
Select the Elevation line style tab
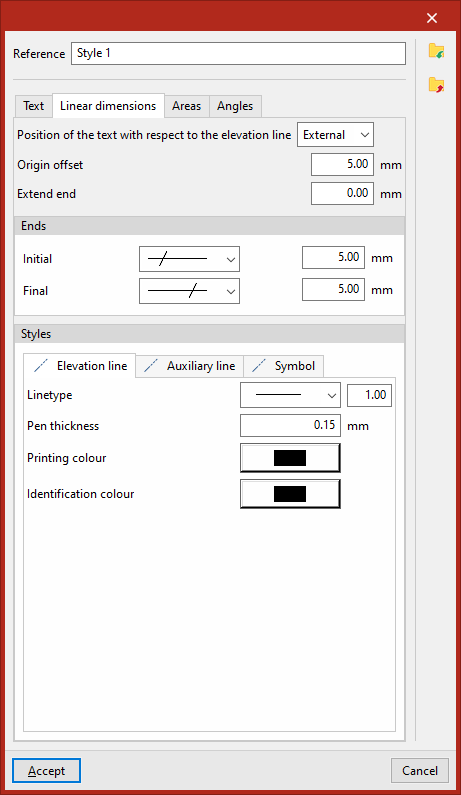(x=80, y=366)
